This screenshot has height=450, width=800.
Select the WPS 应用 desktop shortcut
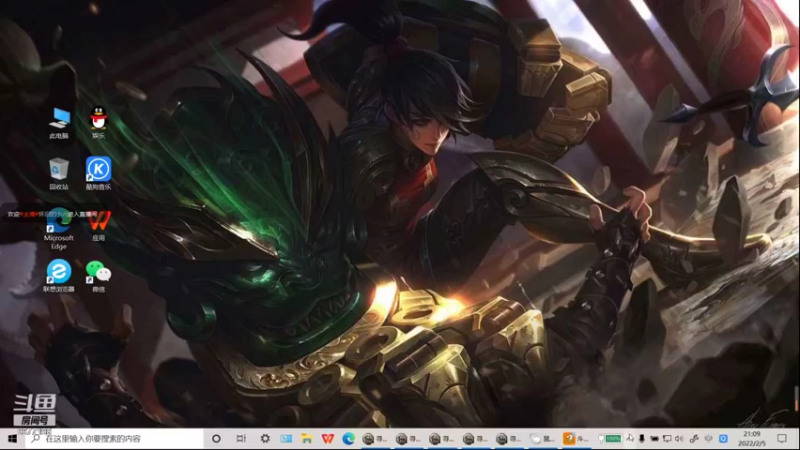(98, 226)
